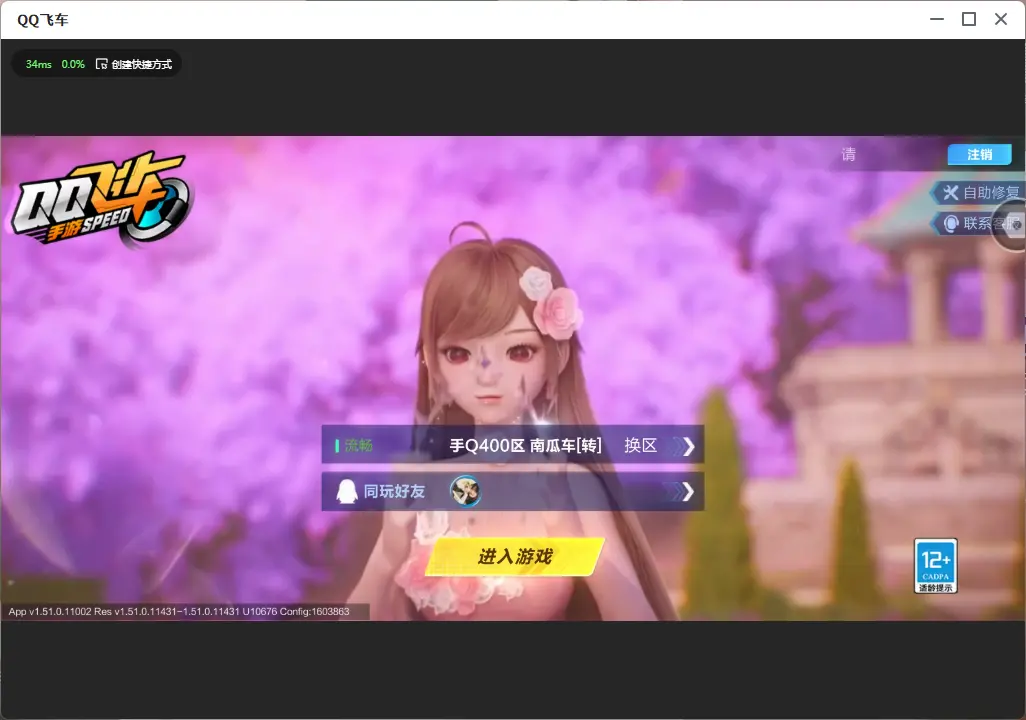
Task: Contact support via 联系客服 headset icon
Action: [951, 224]
